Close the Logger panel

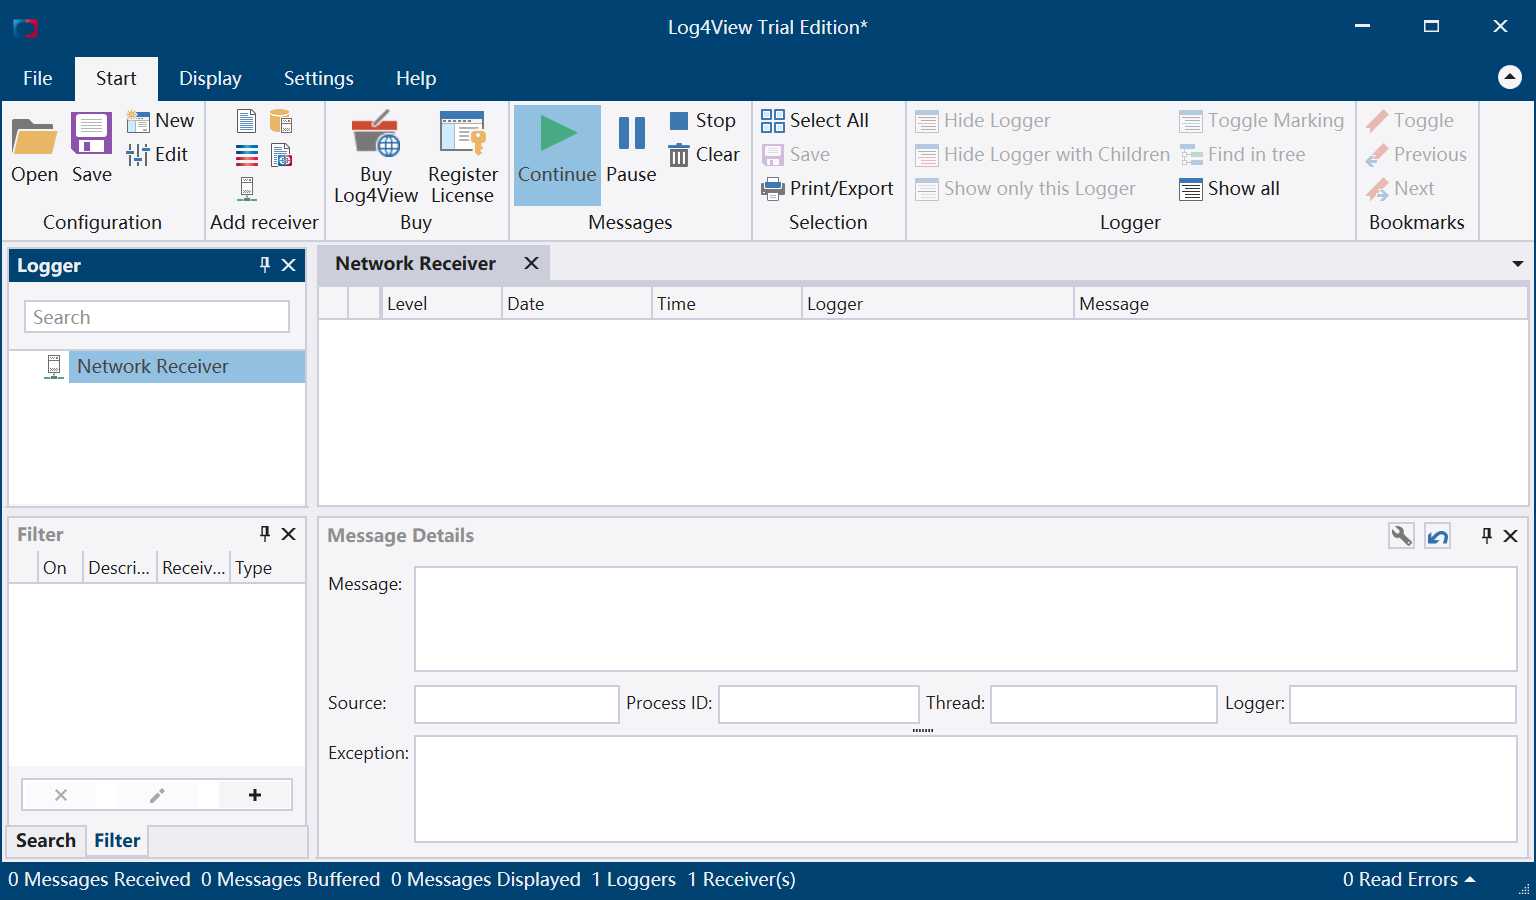tap(289, 265)
